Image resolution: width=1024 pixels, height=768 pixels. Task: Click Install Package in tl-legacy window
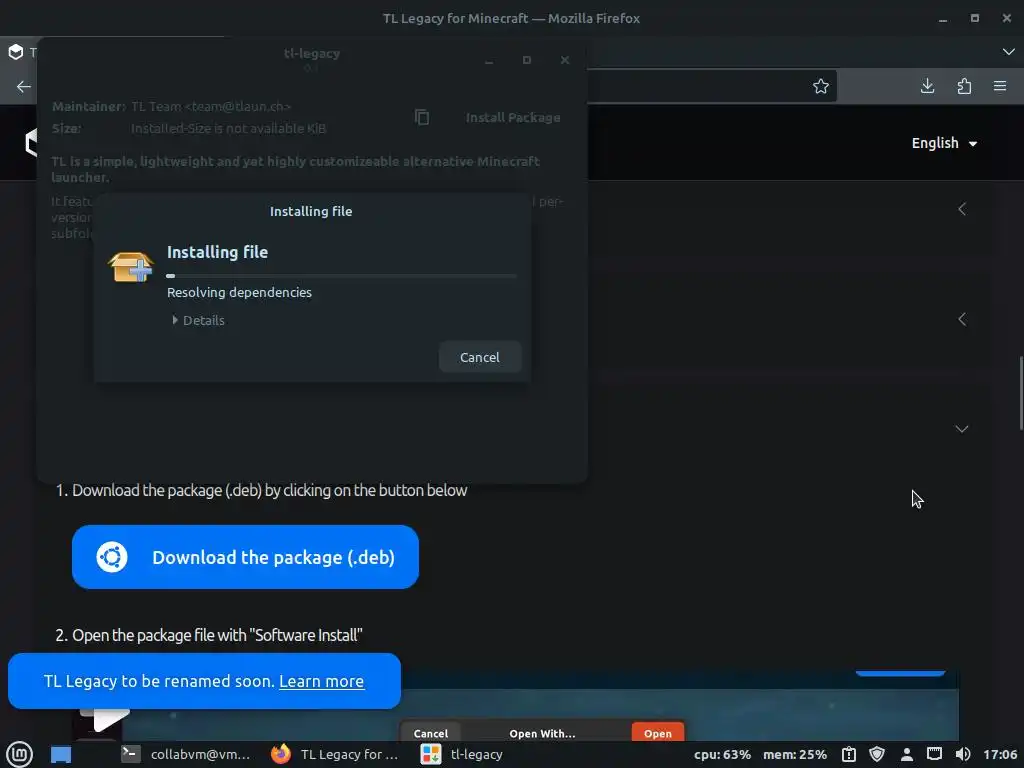pos(513,118)
